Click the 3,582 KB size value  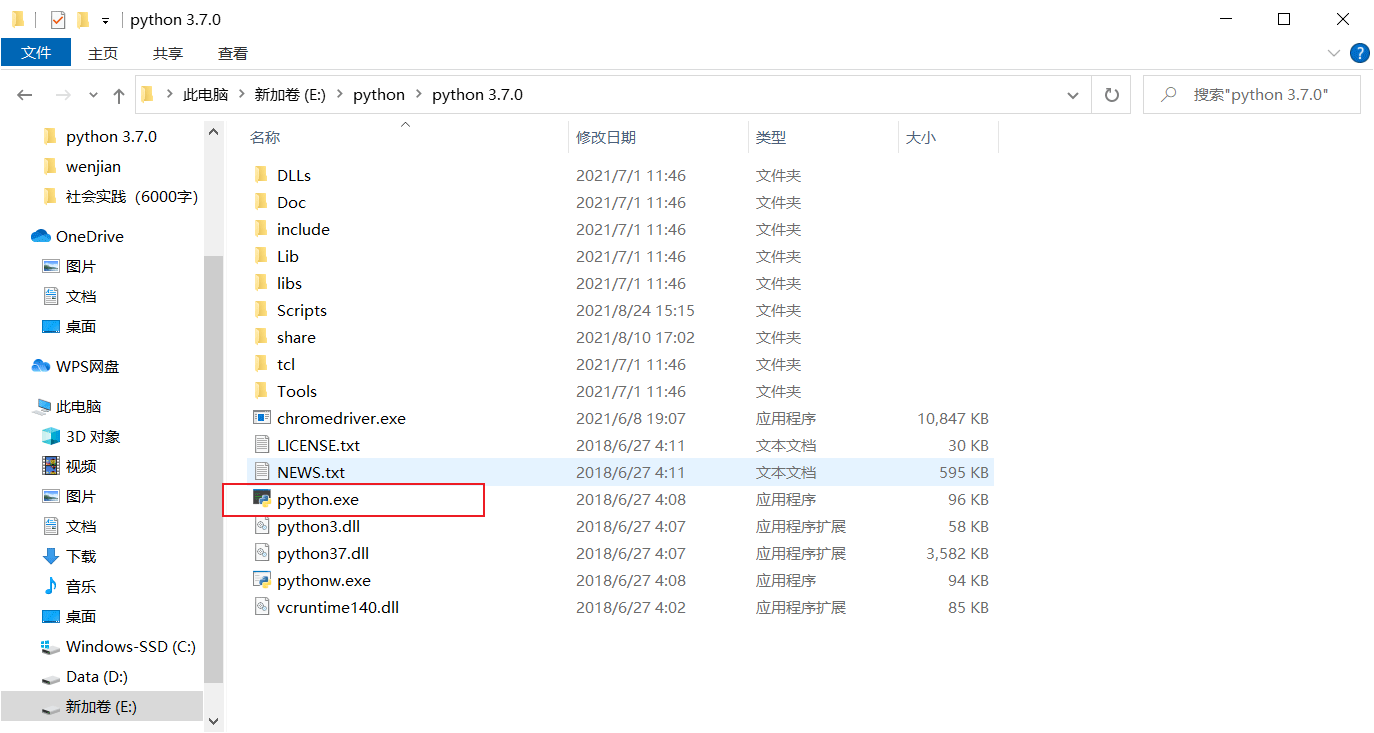click(x=957, y=553)
